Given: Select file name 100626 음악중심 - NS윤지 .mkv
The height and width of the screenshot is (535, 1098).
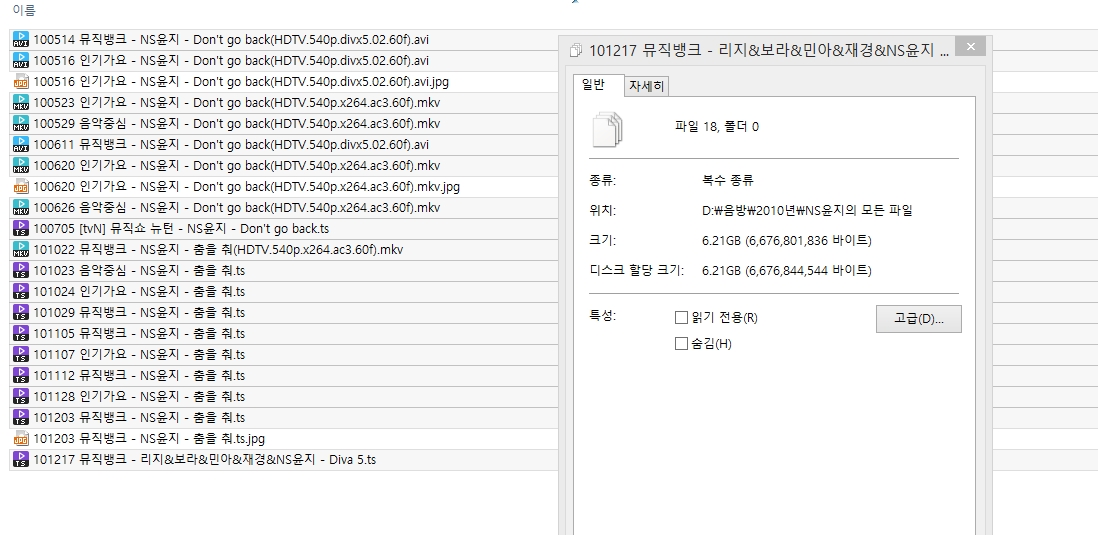Looking at the screenshot, I should point(237,208).
